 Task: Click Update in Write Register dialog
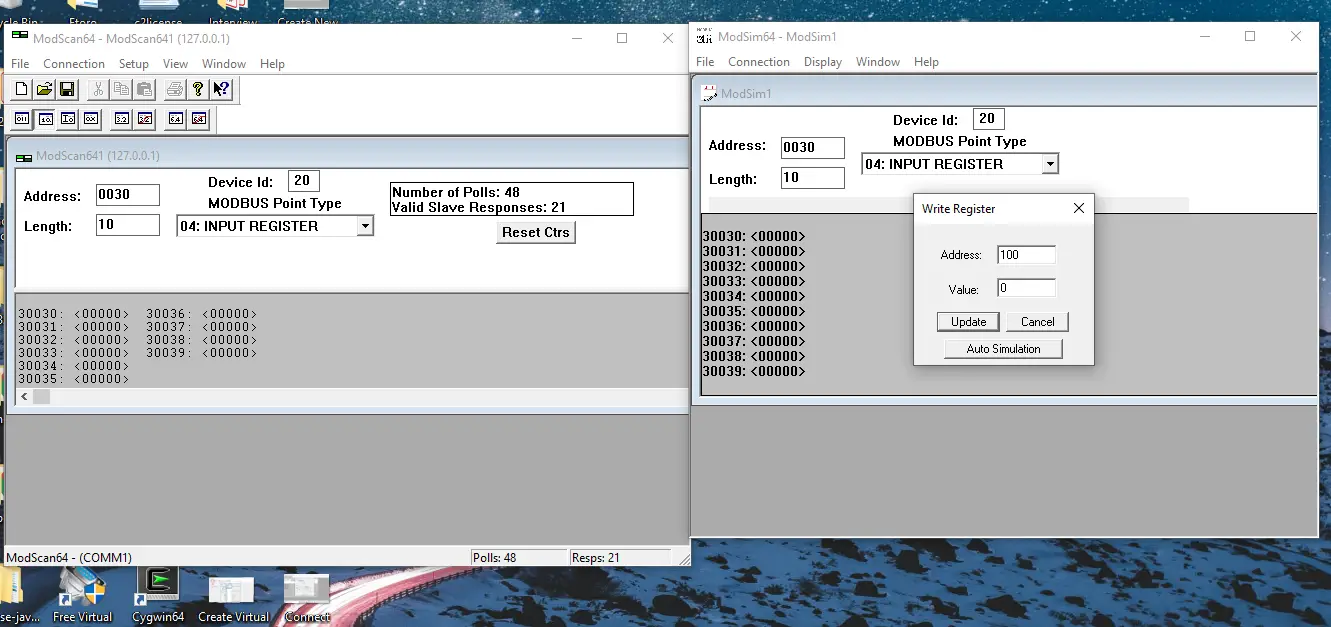(968, 322)
